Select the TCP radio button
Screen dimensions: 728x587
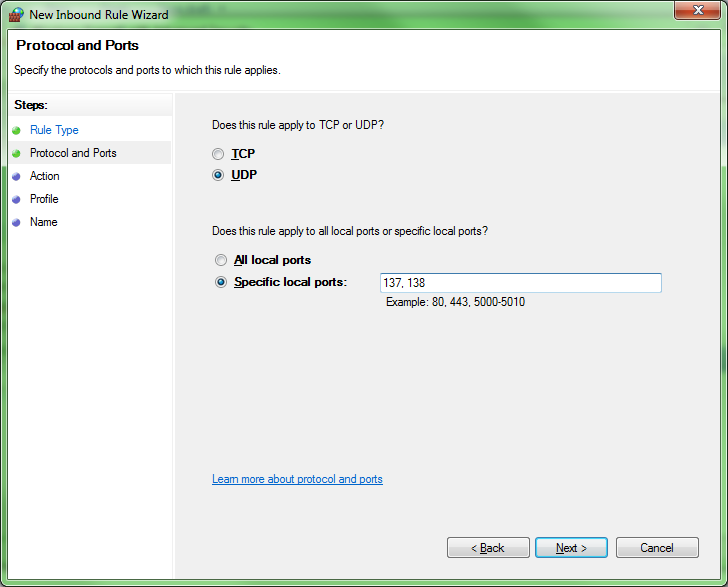coord(218,154)
